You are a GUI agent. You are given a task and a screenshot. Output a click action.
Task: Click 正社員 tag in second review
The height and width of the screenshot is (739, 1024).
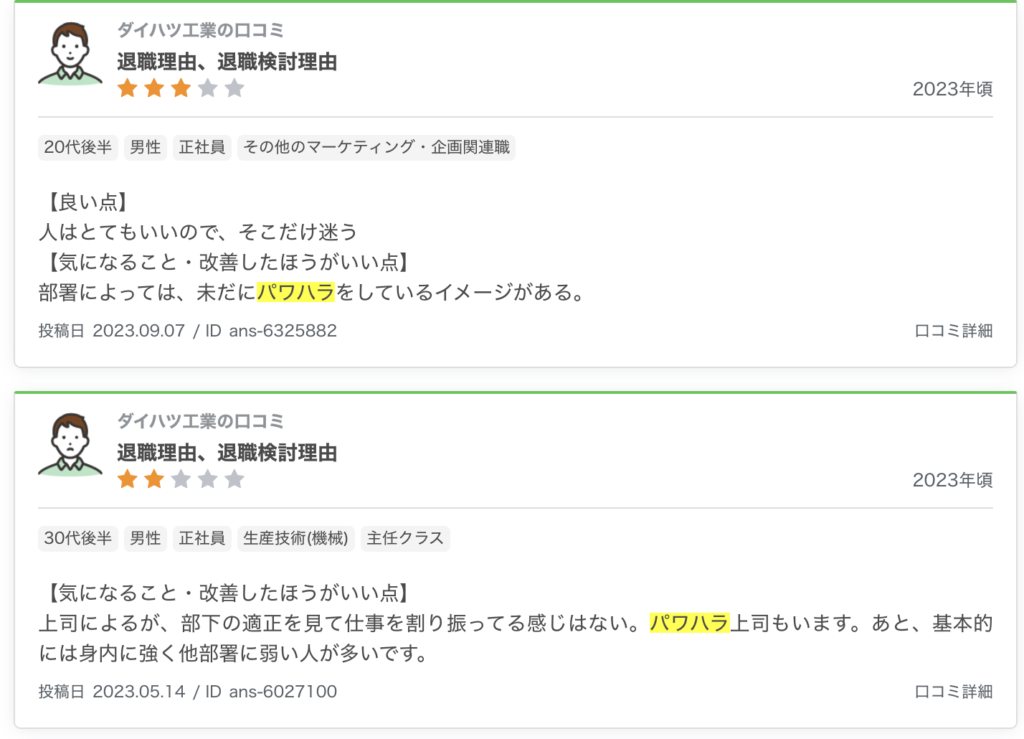[x=203, y=539]
